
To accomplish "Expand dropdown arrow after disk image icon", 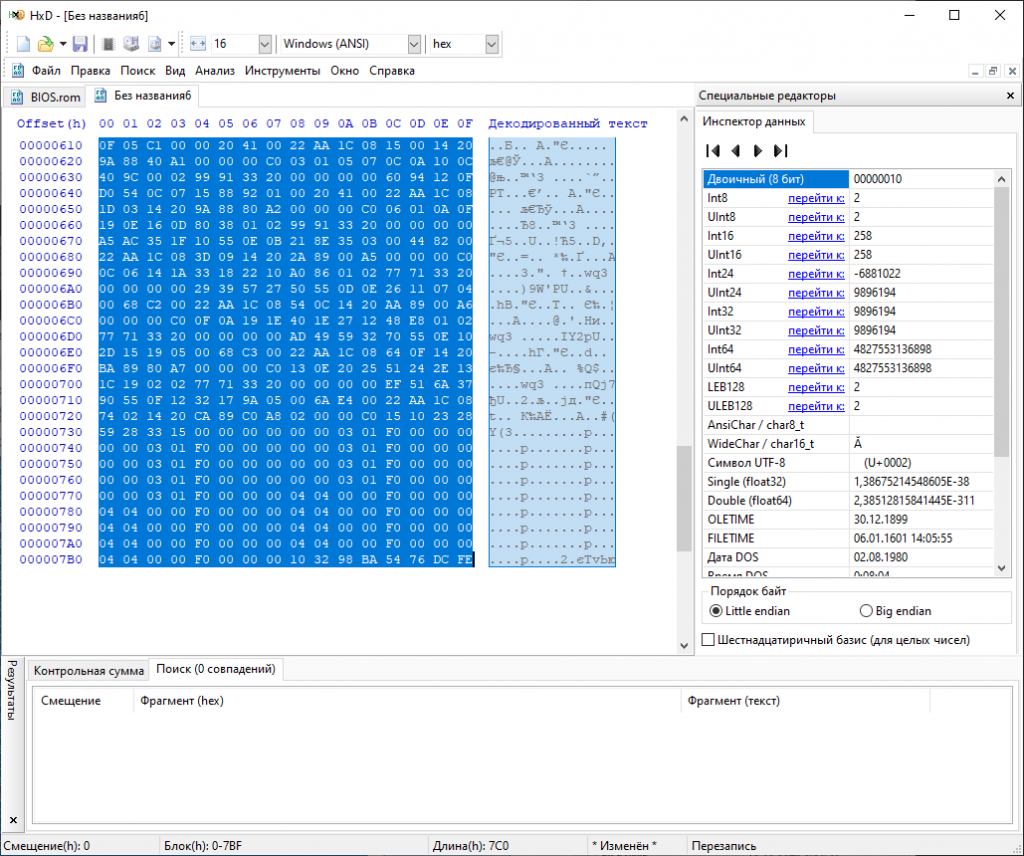I will (x=171, y=44).
